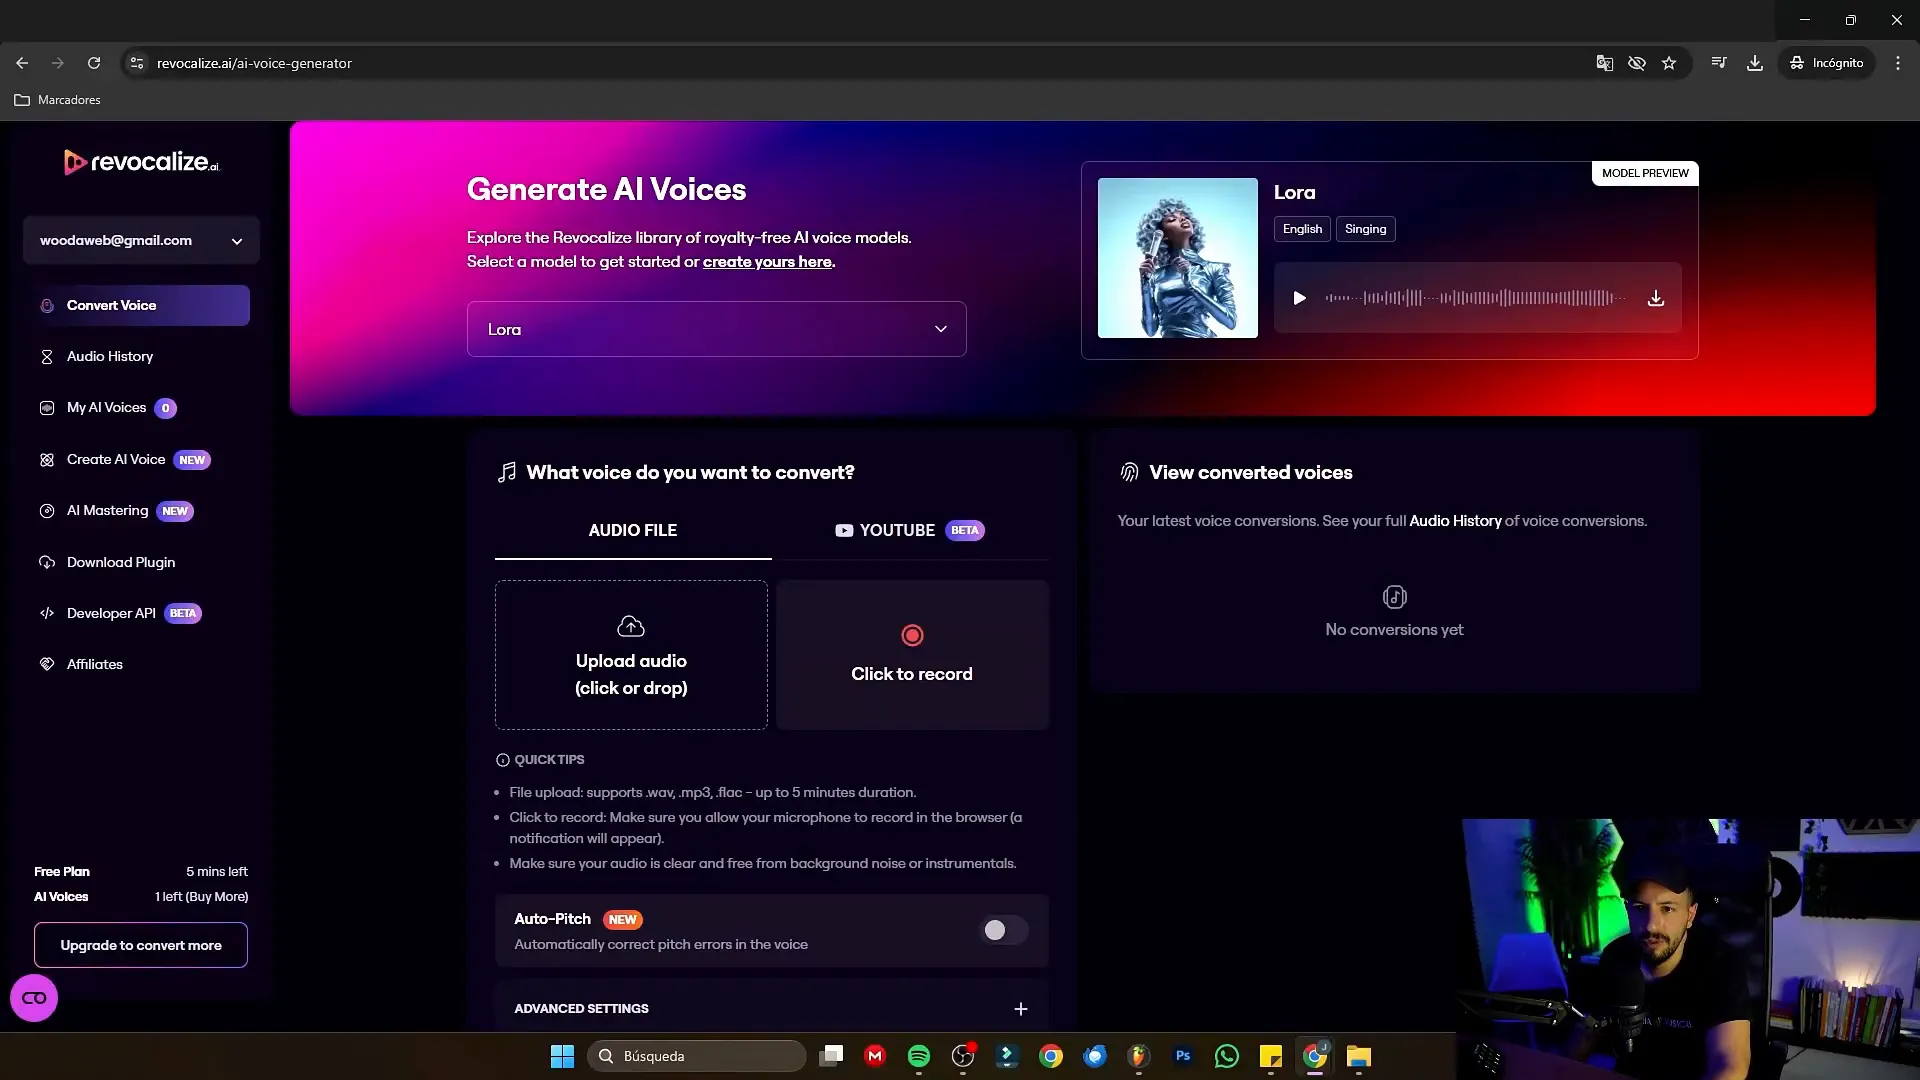
Task: Click the No conversions yet music icon
Action: coord(1394,597)
